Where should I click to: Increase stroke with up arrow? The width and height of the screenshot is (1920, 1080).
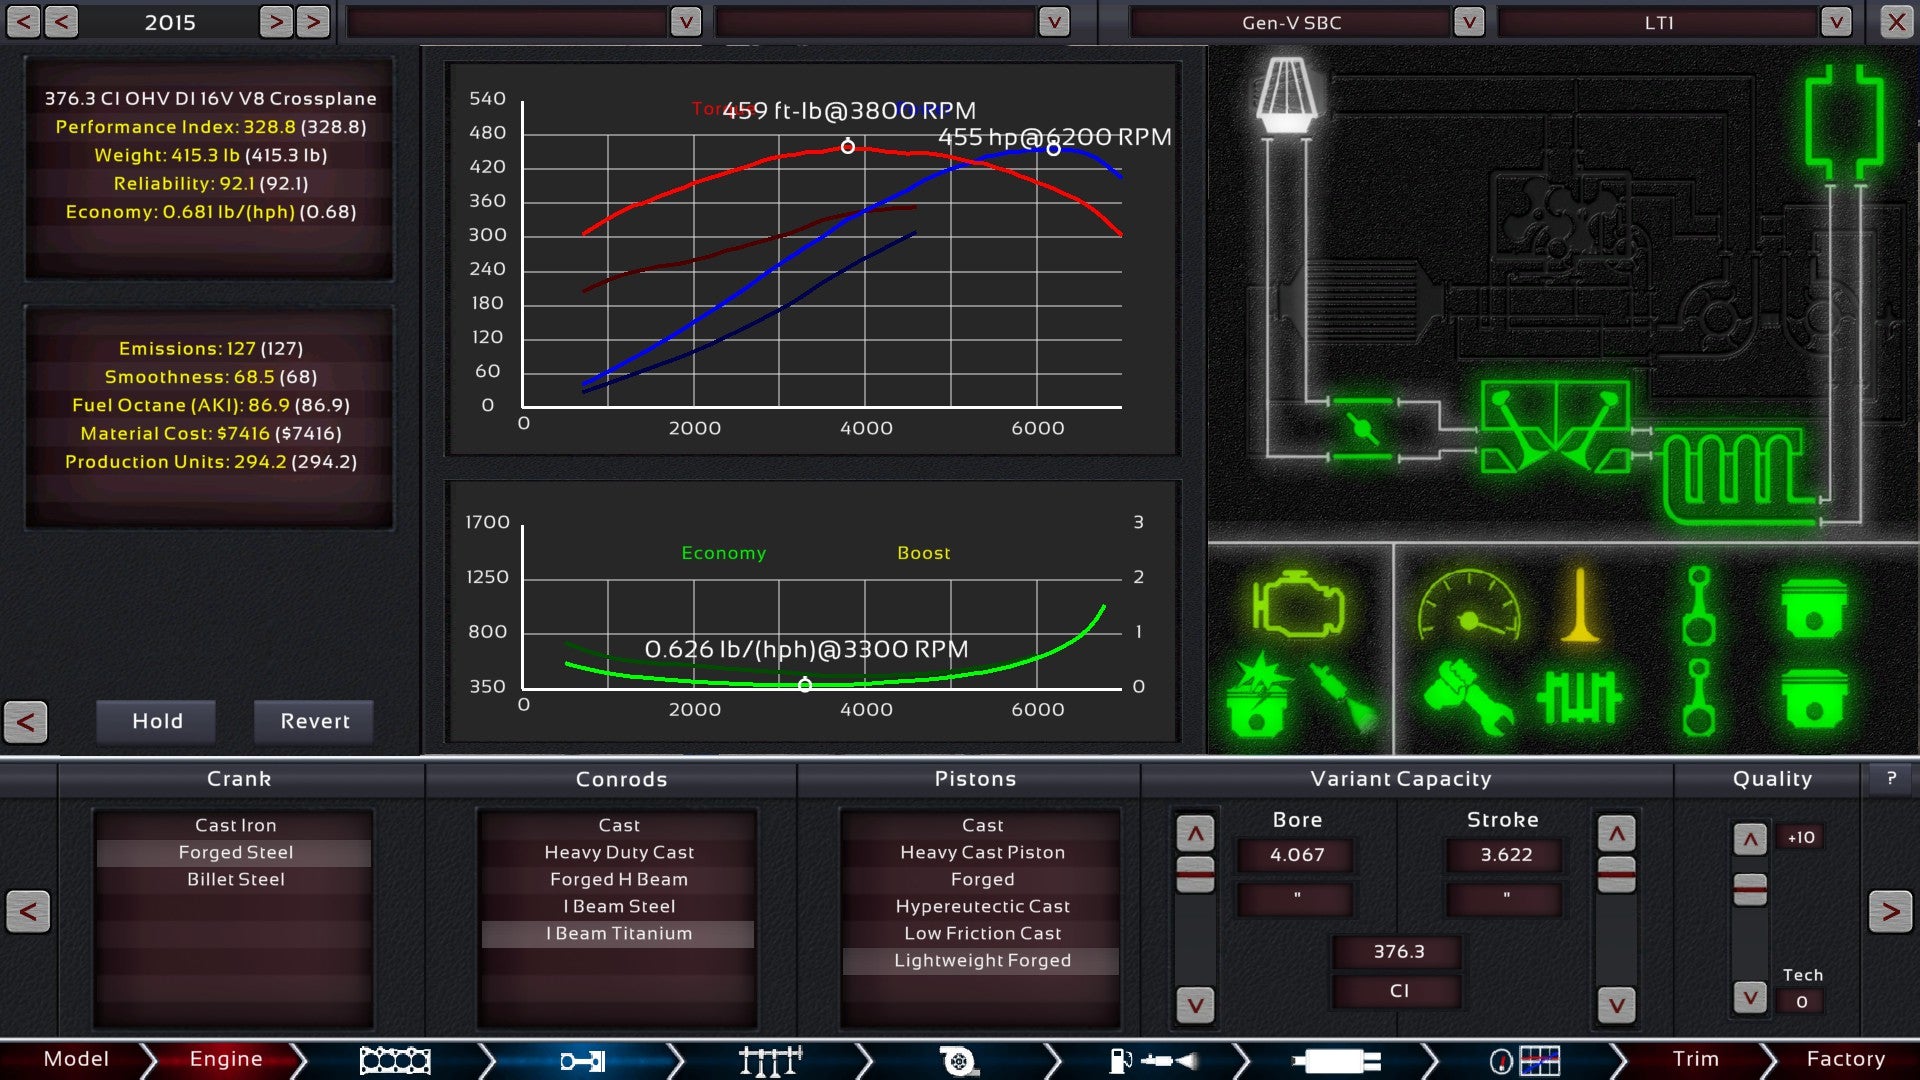[1616, 833]
